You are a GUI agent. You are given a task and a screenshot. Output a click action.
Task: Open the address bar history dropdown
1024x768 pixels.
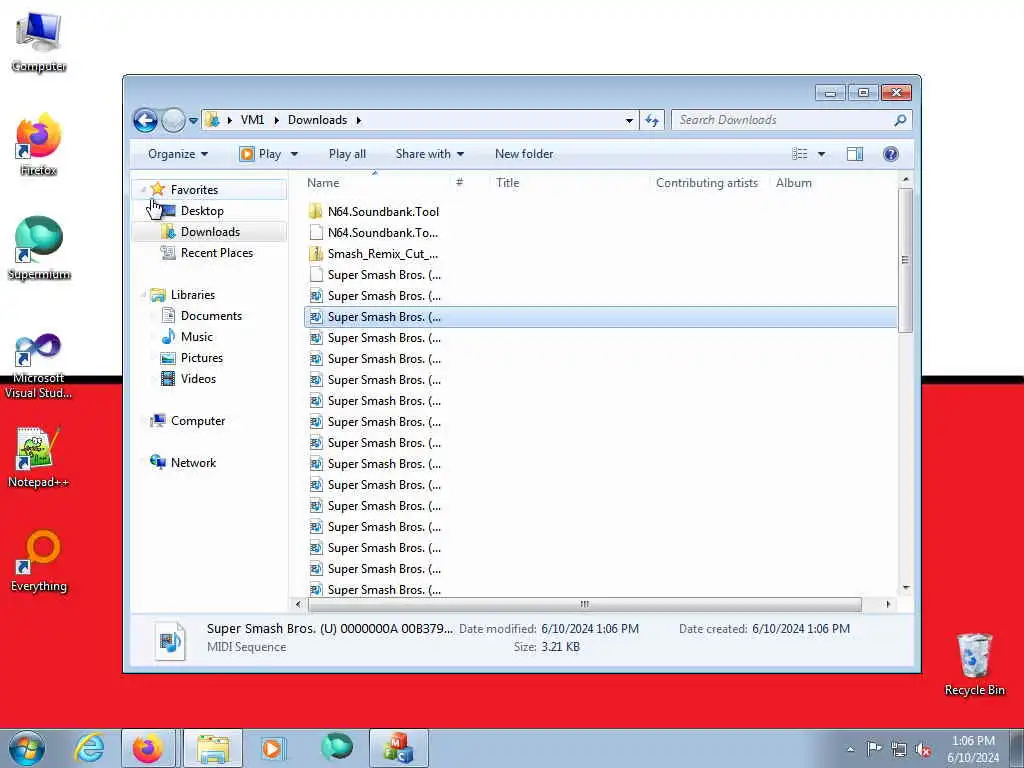click(629, 121)
